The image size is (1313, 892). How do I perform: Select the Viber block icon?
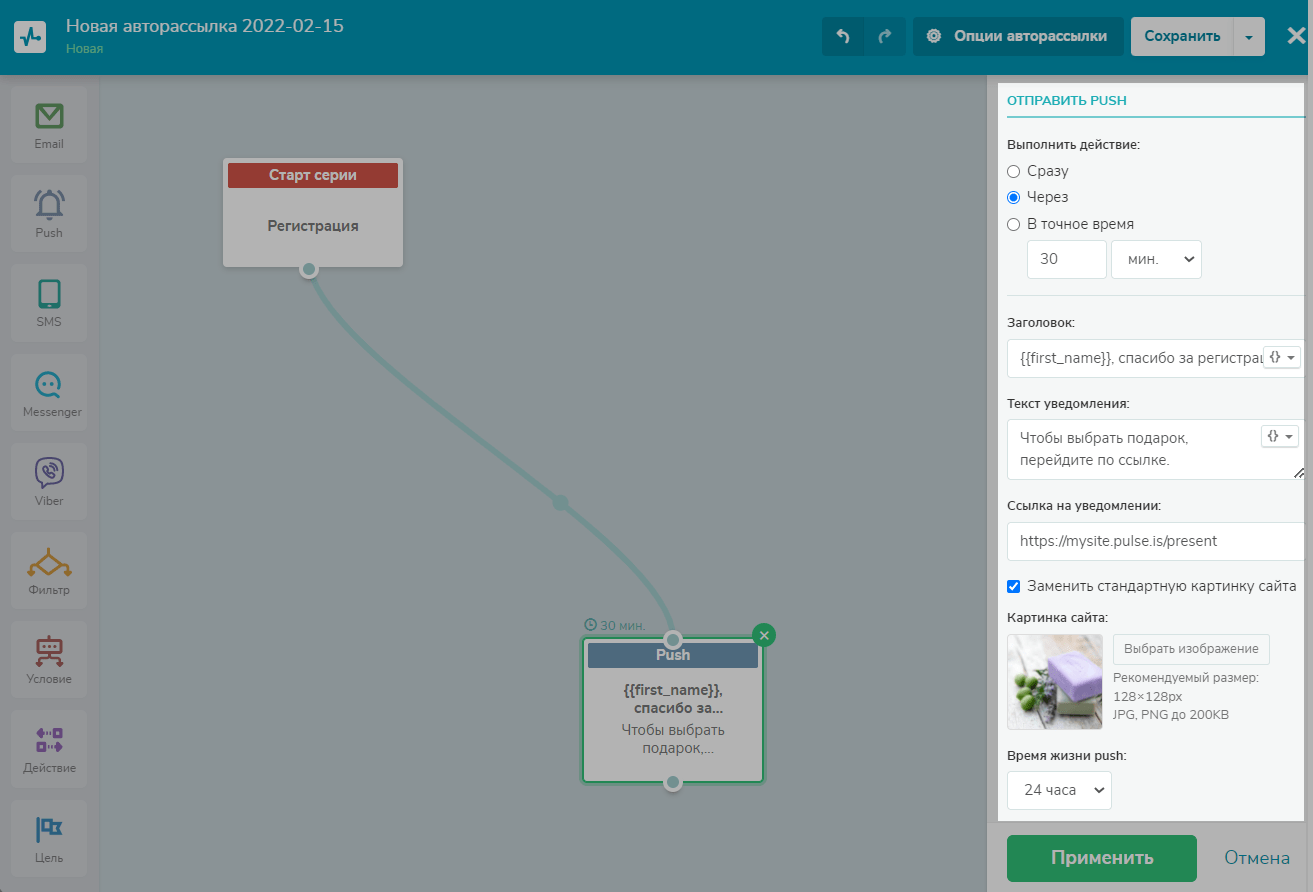[49, 473]
